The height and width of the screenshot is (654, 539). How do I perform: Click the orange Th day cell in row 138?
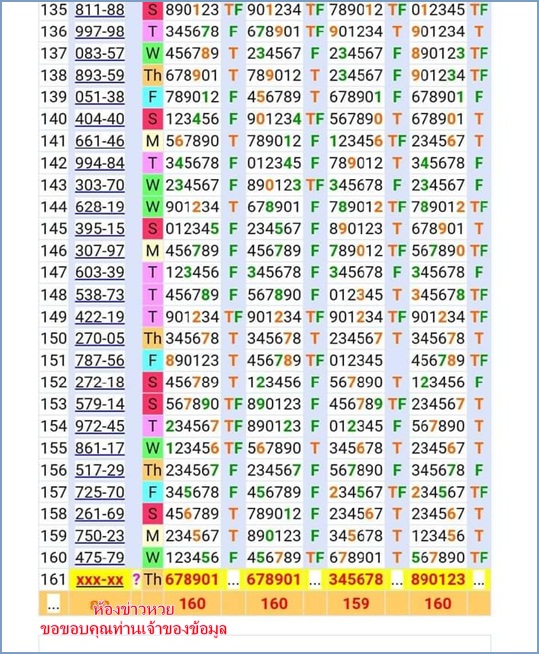153,75
